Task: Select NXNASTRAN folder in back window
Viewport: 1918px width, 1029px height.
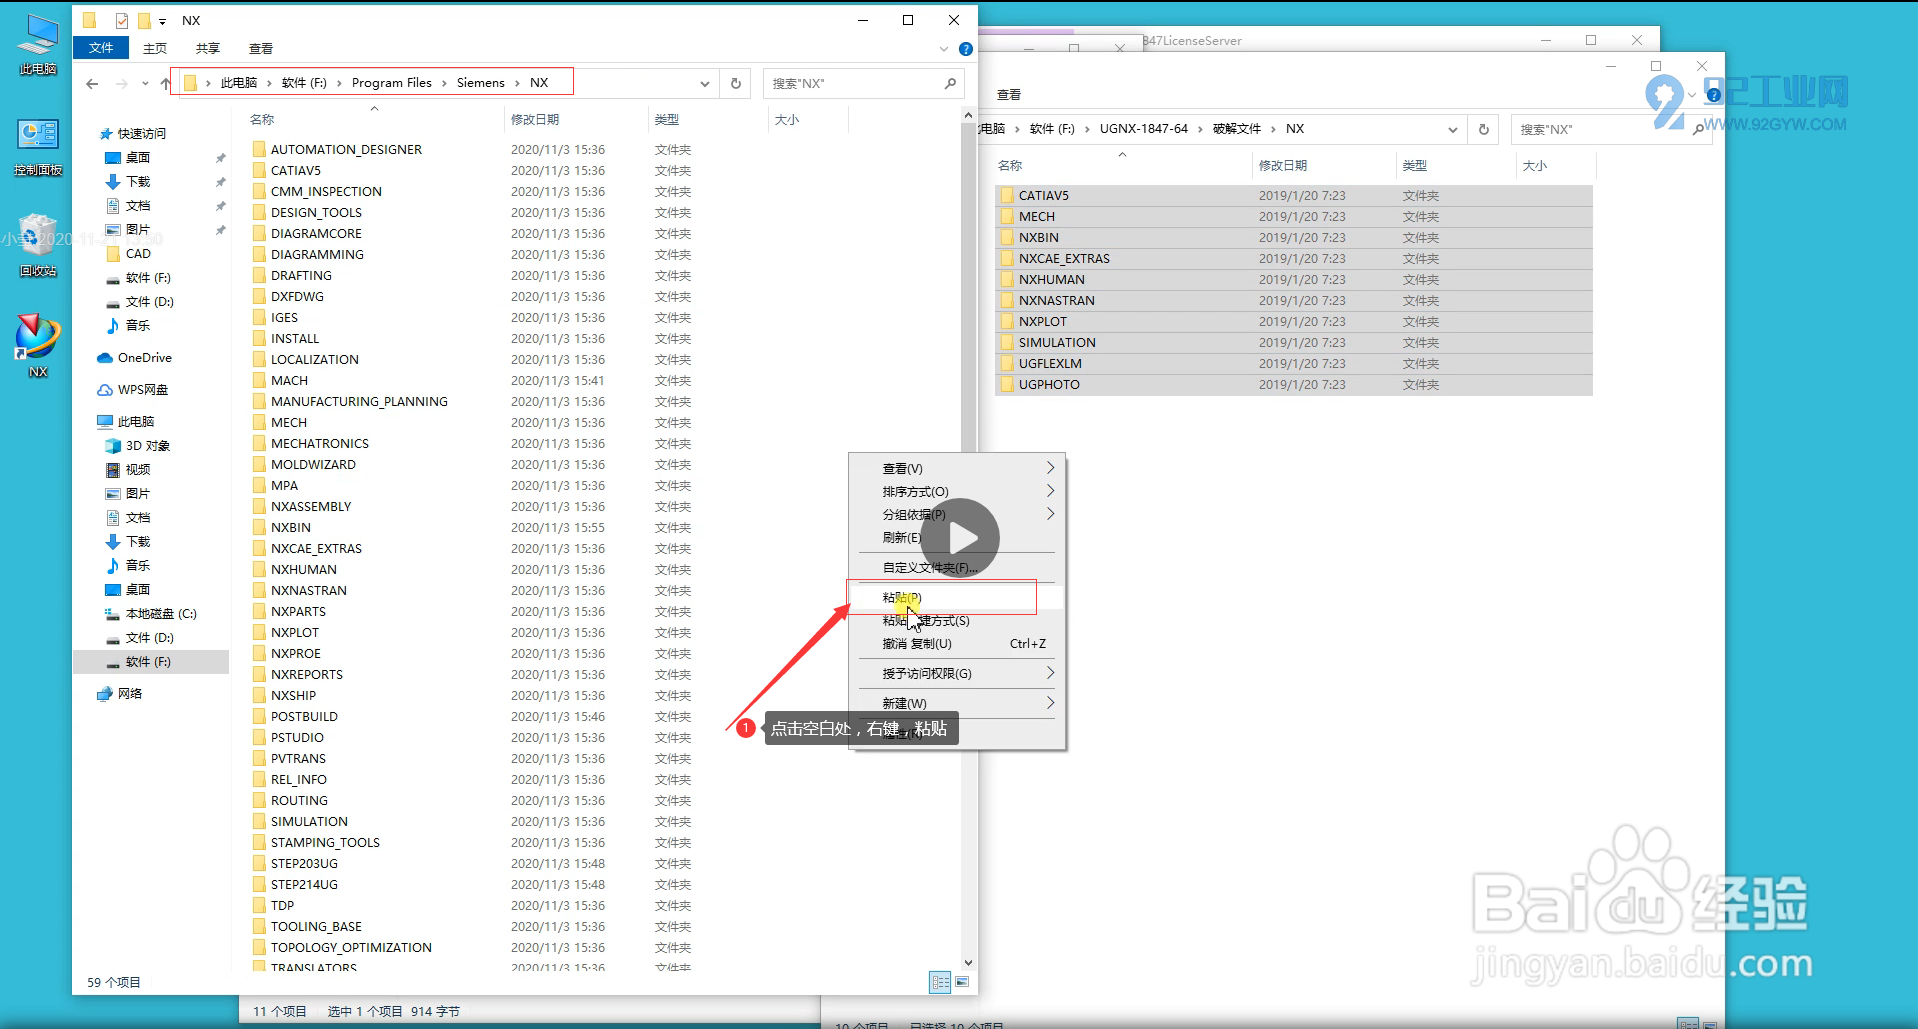Action: [1294, 300]
